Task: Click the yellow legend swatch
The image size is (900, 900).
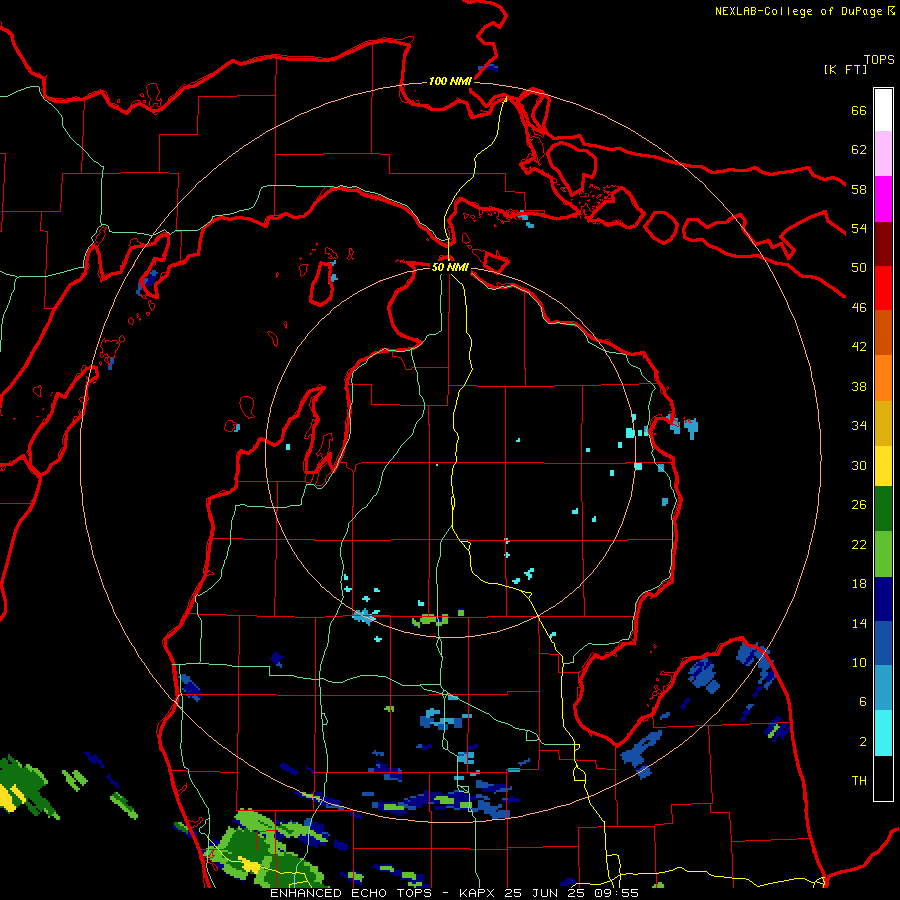Action: click(x=883, y=466)
